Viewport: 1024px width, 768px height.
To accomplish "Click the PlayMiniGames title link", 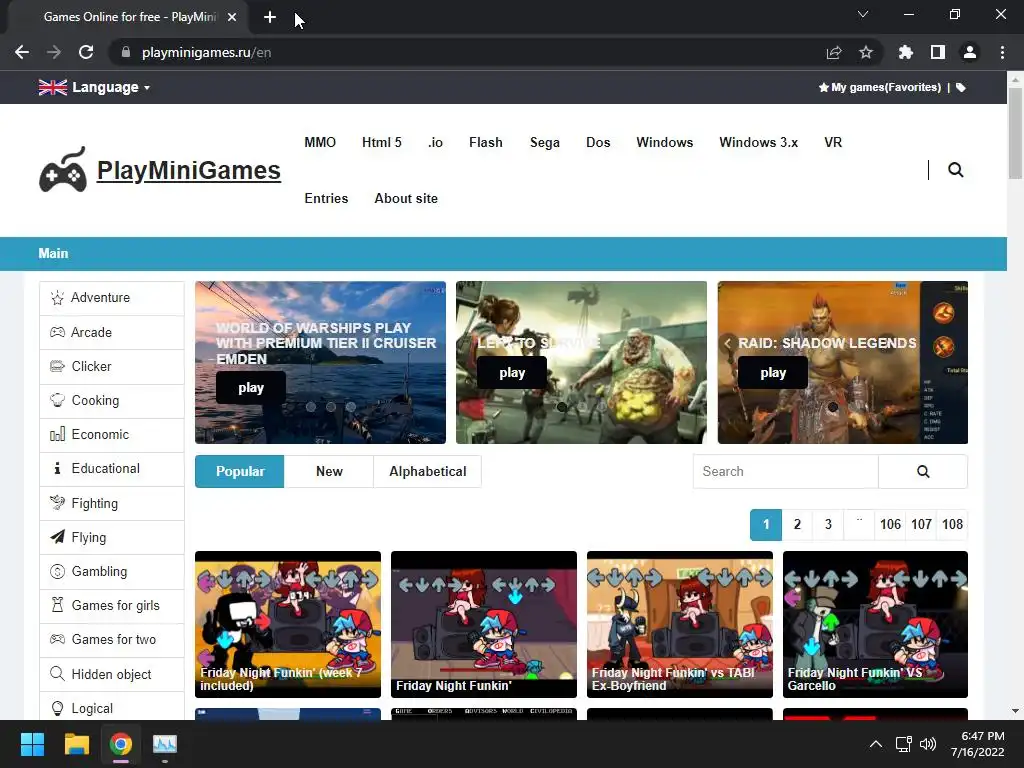I will point(189,170).
